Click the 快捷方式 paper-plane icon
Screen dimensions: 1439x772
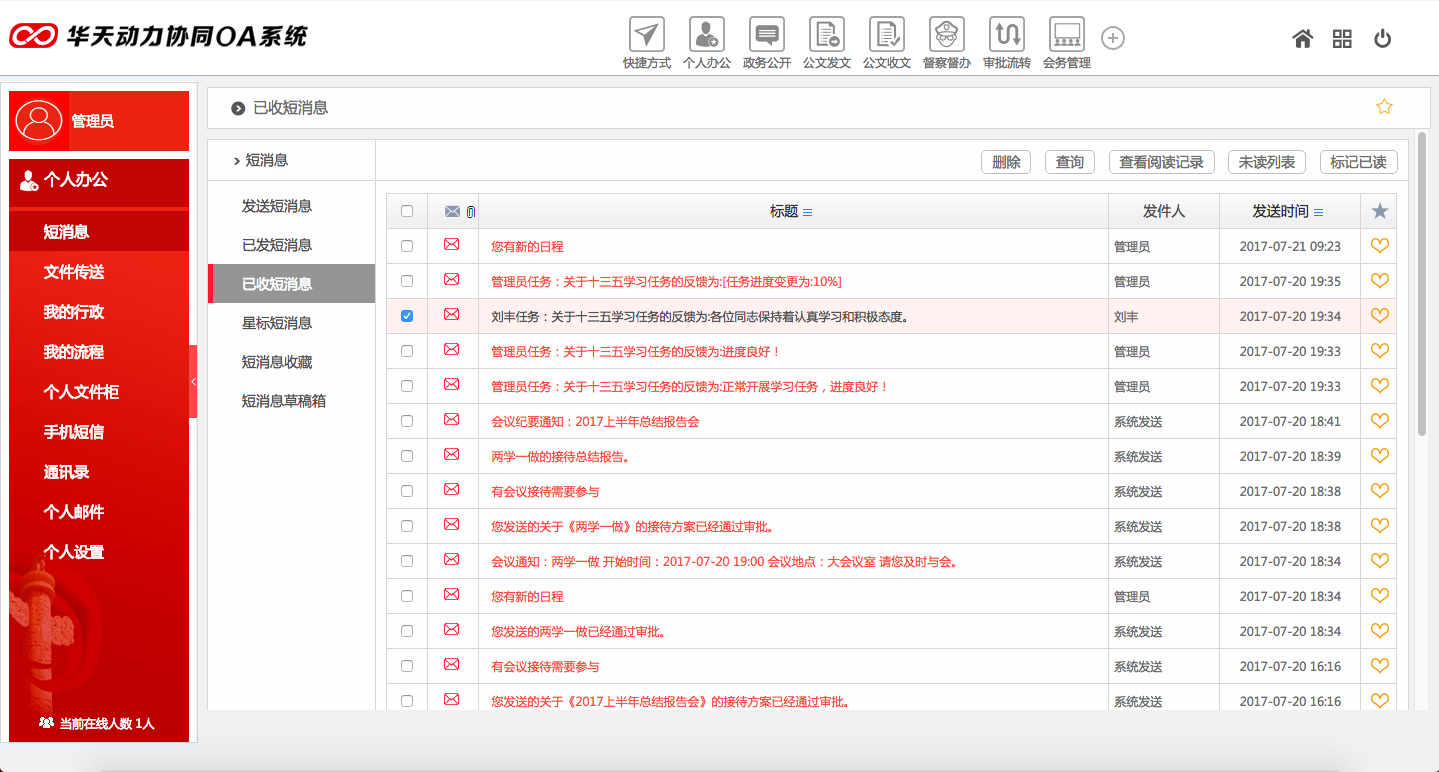click(645, 35)
